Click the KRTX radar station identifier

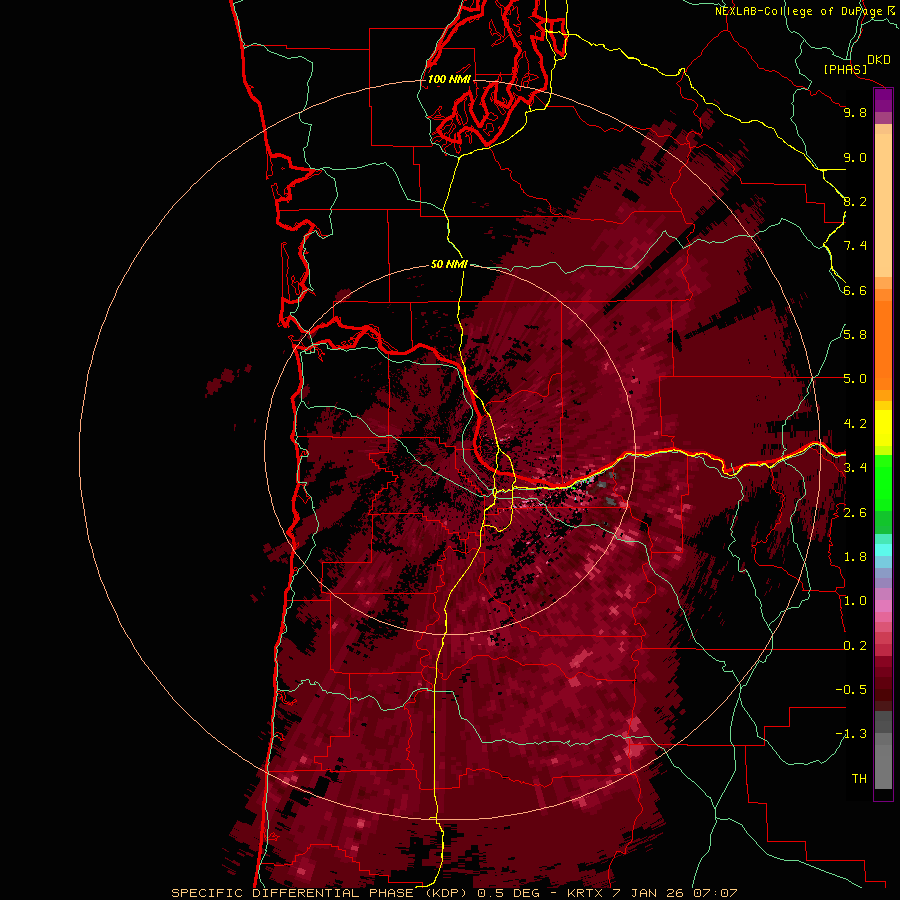[x=584, y=893]
